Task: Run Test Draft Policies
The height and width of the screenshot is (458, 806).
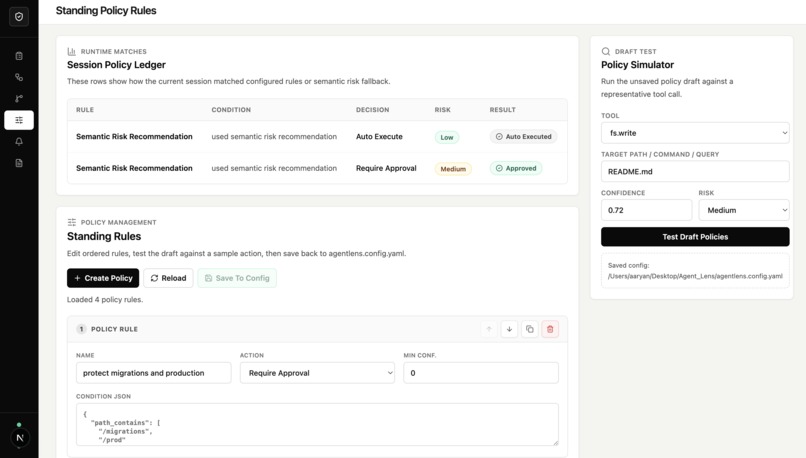Action: click(695, 237)
